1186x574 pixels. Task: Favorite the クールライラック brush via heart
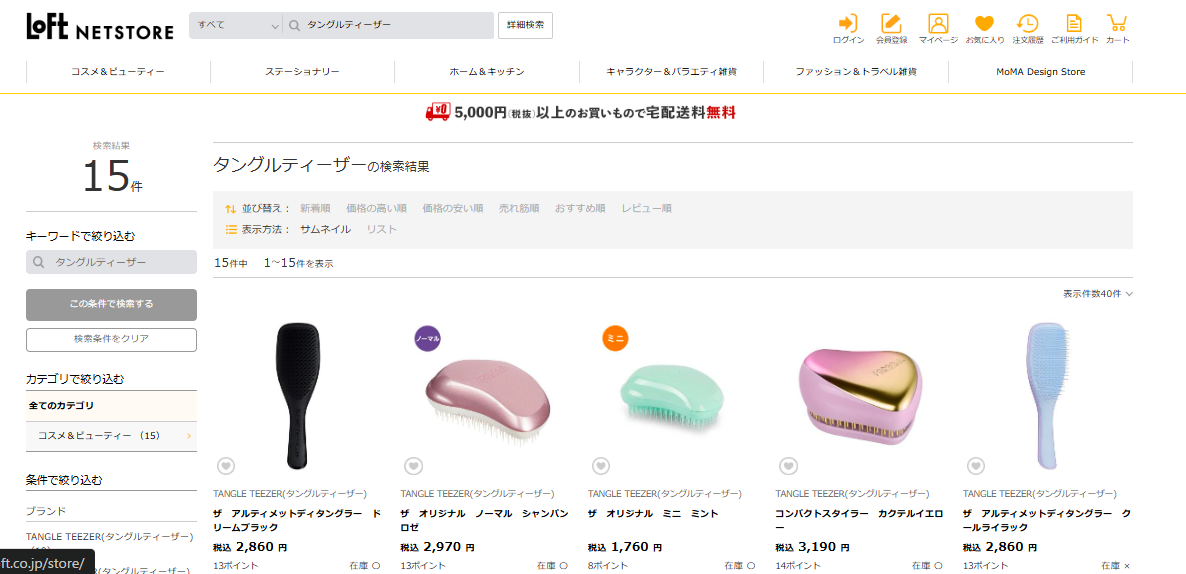click(x=976, y=466)
